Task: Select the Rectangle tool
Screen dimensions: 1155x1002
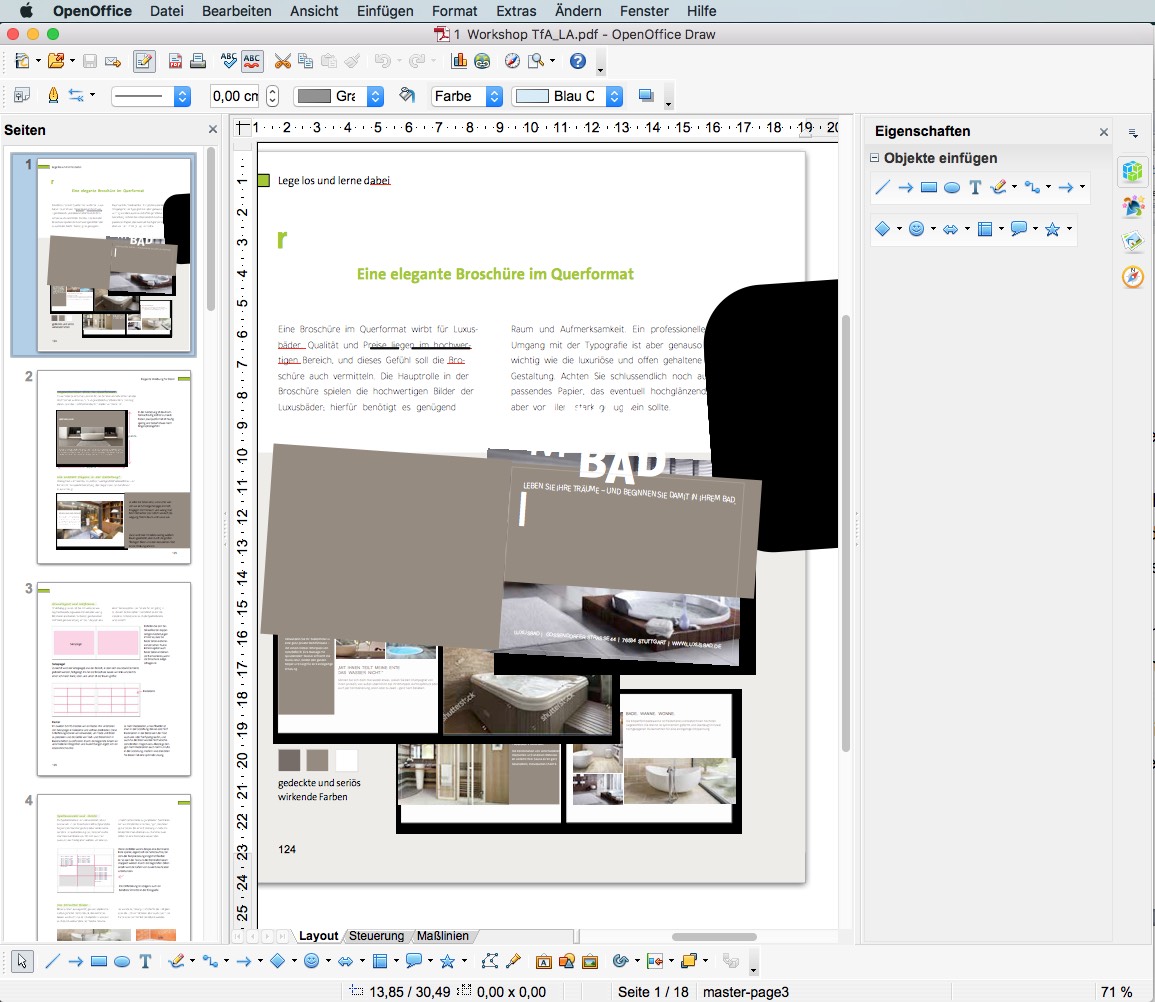Action: (97, 960)
